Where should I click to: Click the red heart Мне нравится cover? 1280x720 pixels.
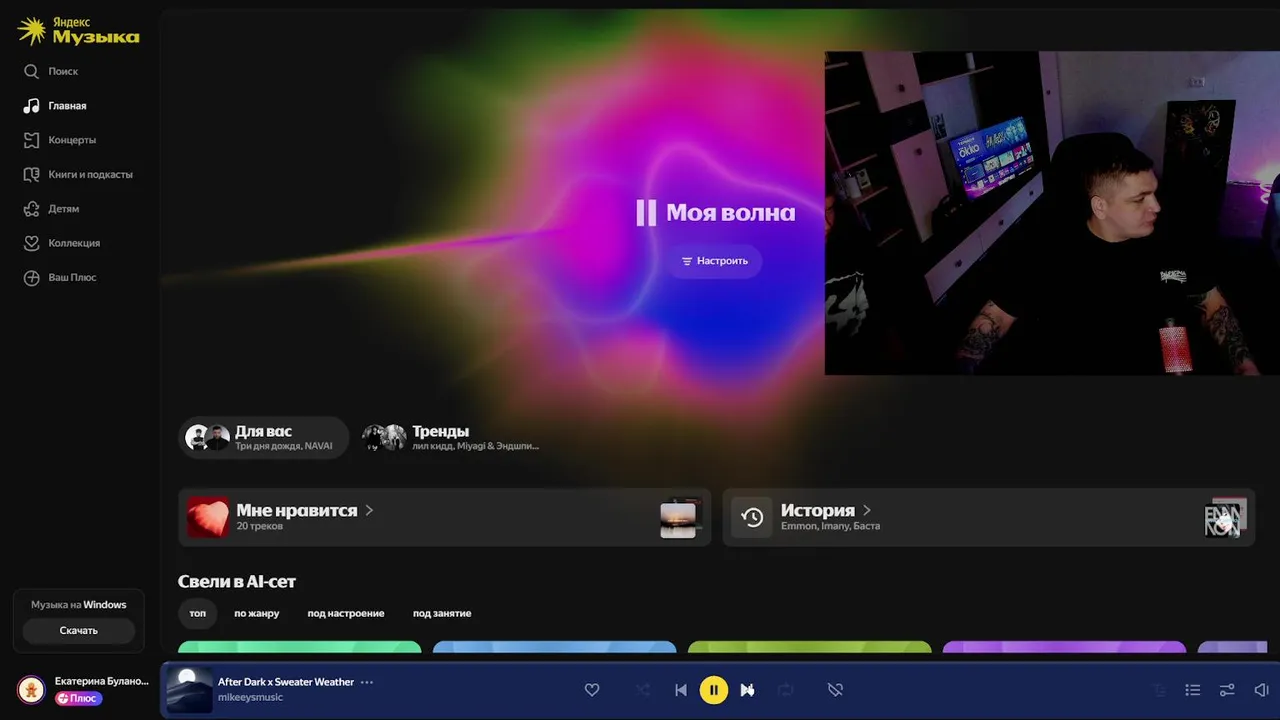(x=208, y=517)
